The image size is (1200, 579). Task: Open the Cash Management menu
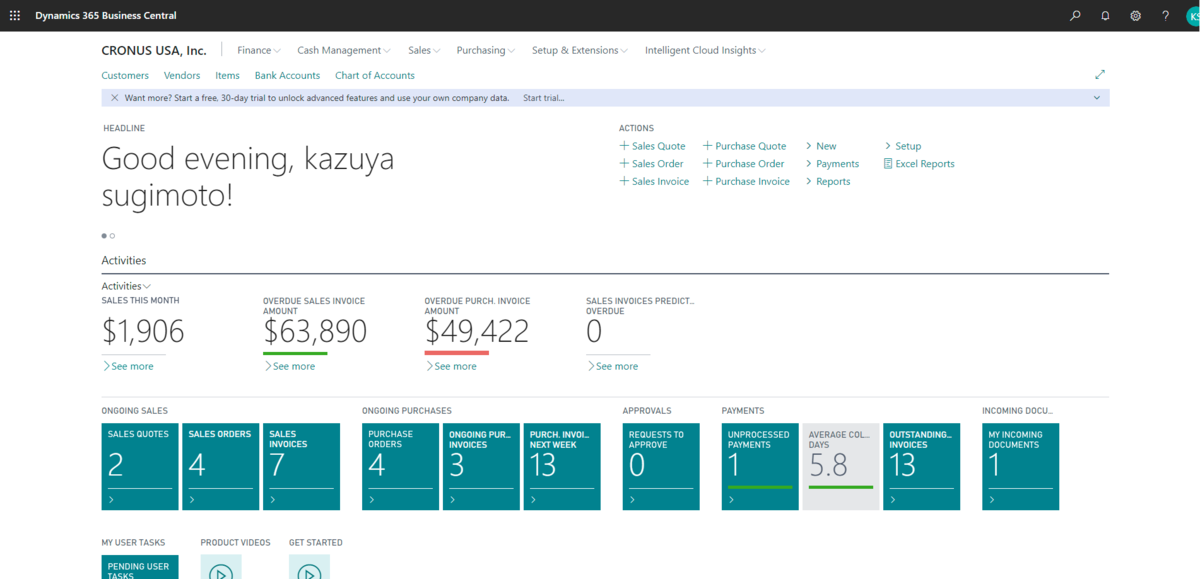[344, 50]
